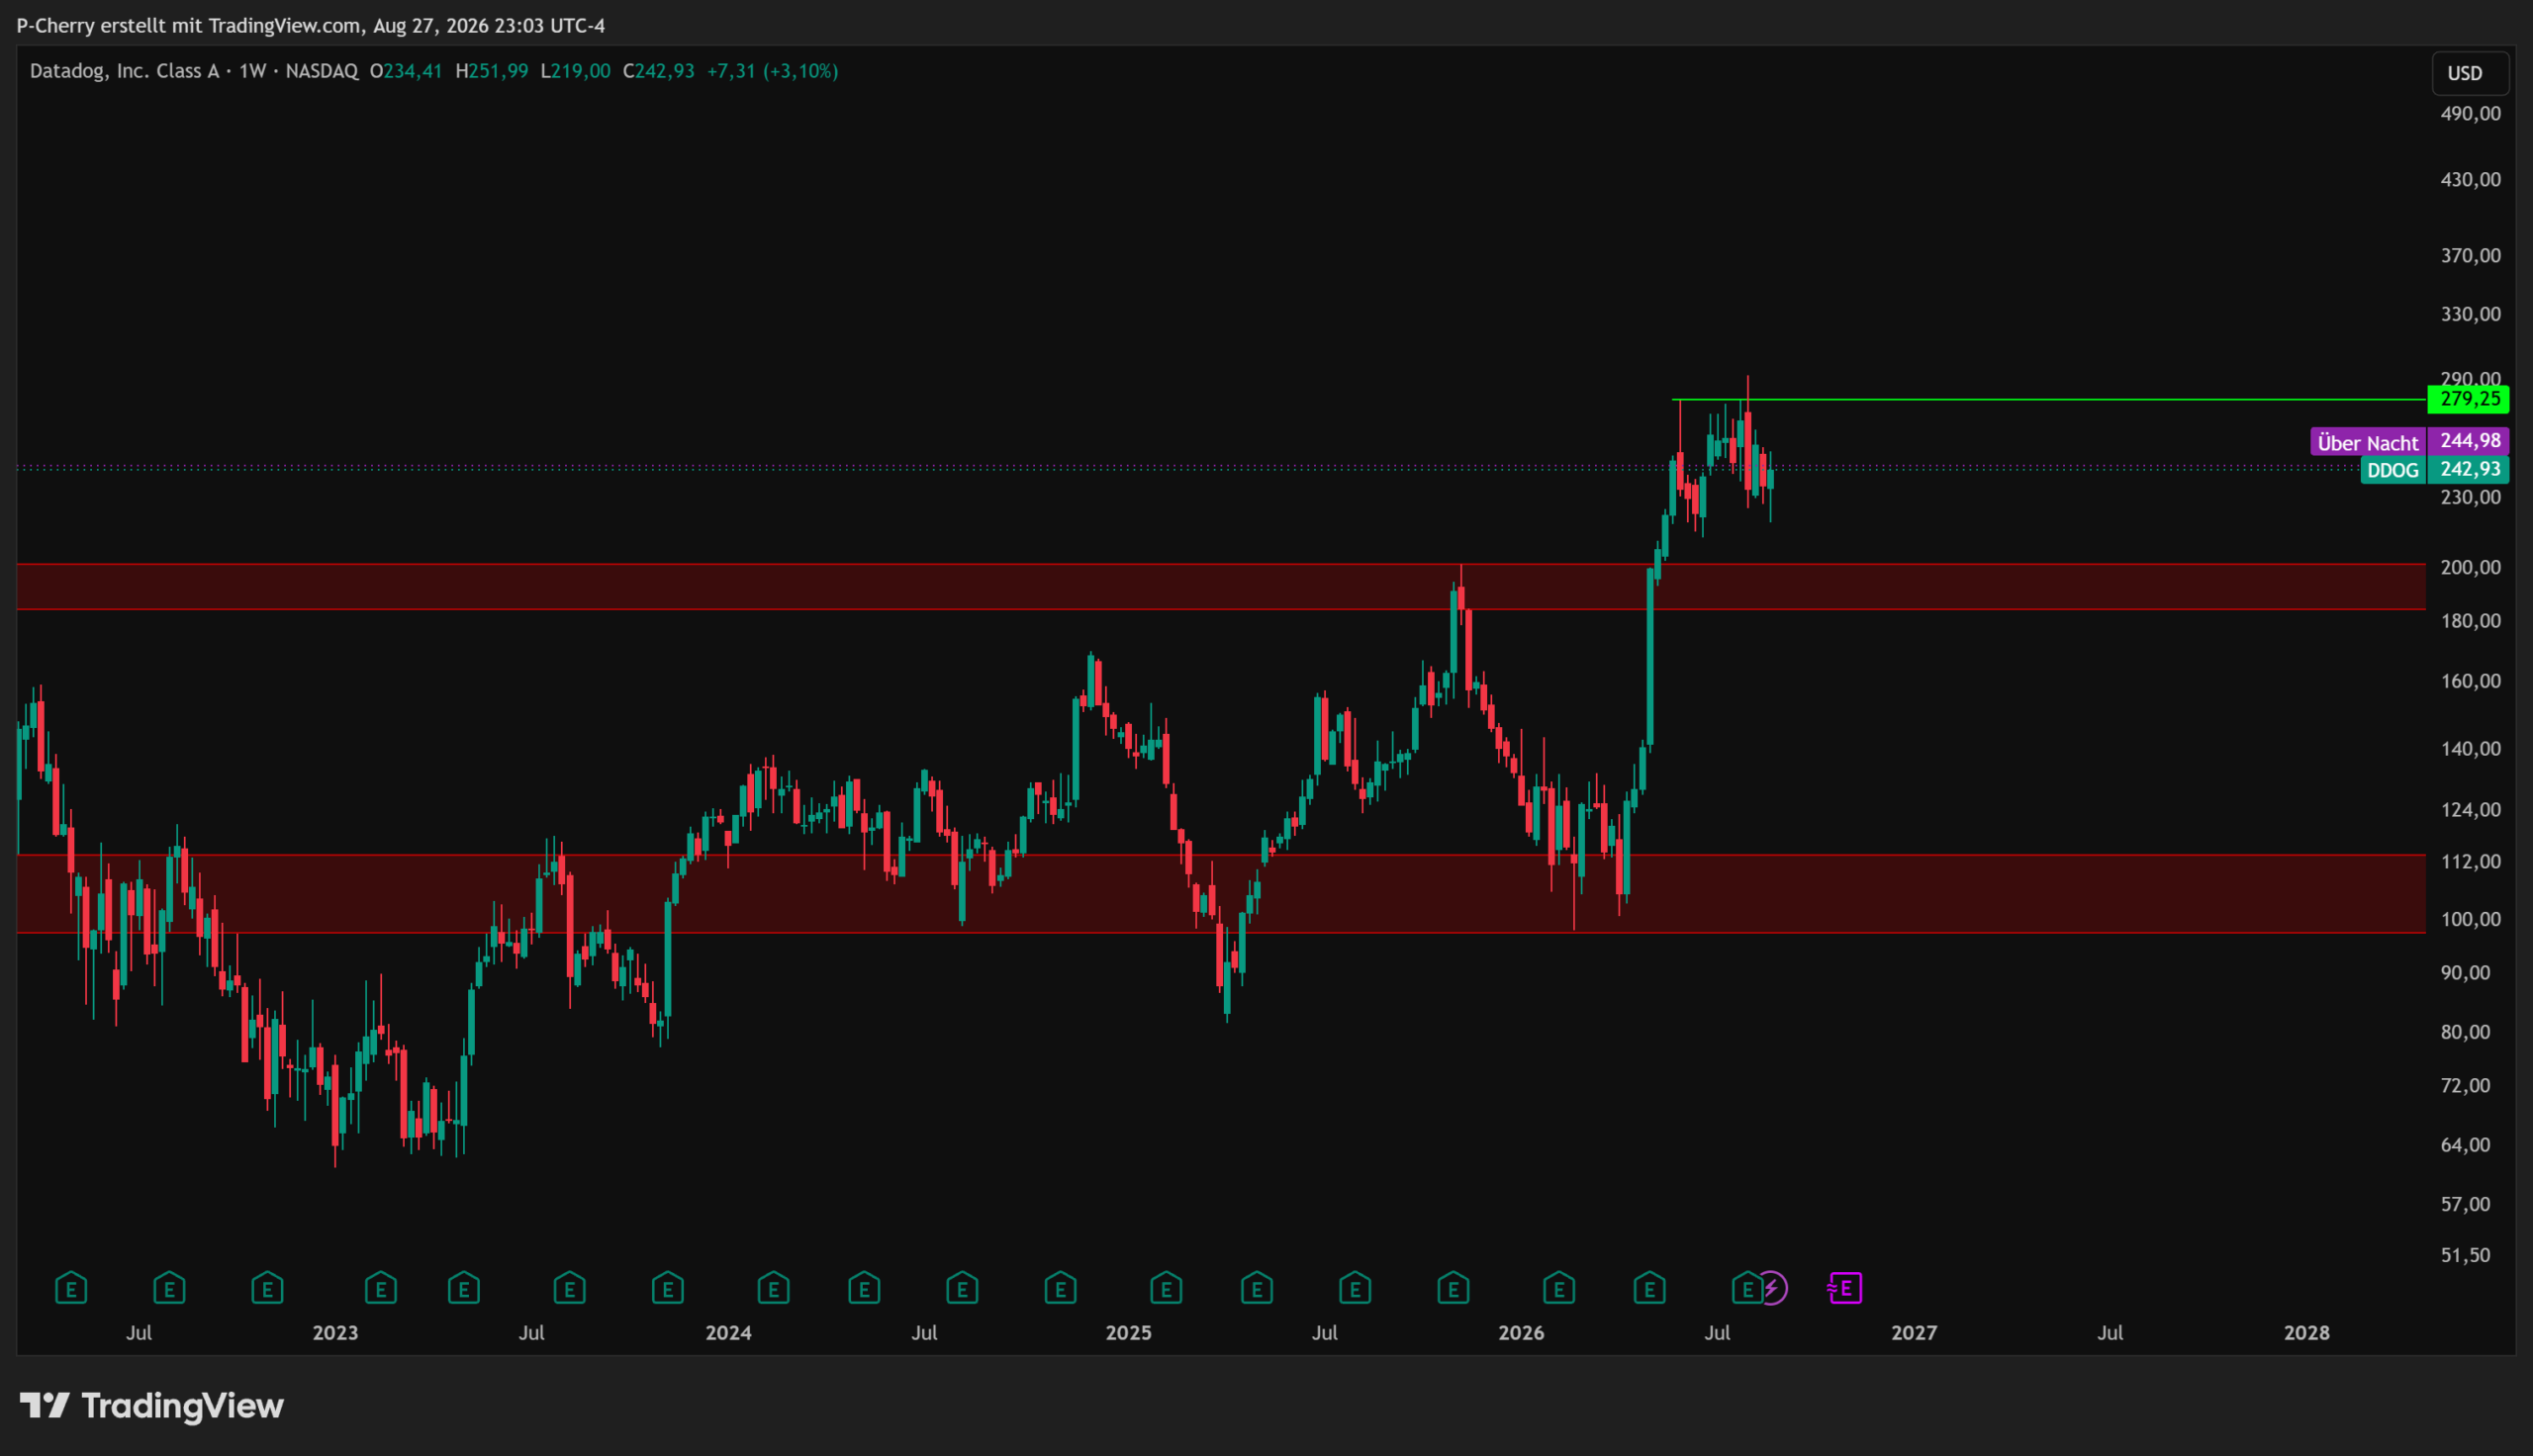Click the May 2025 earnings marker
The height and width of the screenshot is (1456, 2533).
coord(1257,1288)
